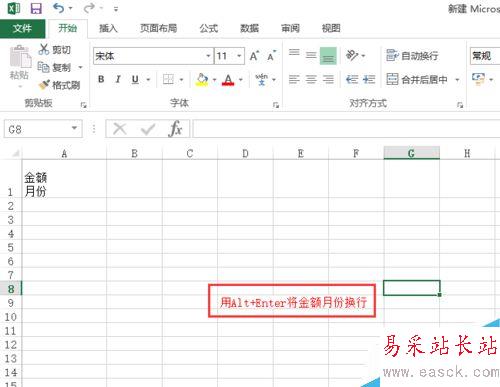The height and width of the screenshot is (387, 500).
Task: Align text left icon
Action: (x=294, y=79)
